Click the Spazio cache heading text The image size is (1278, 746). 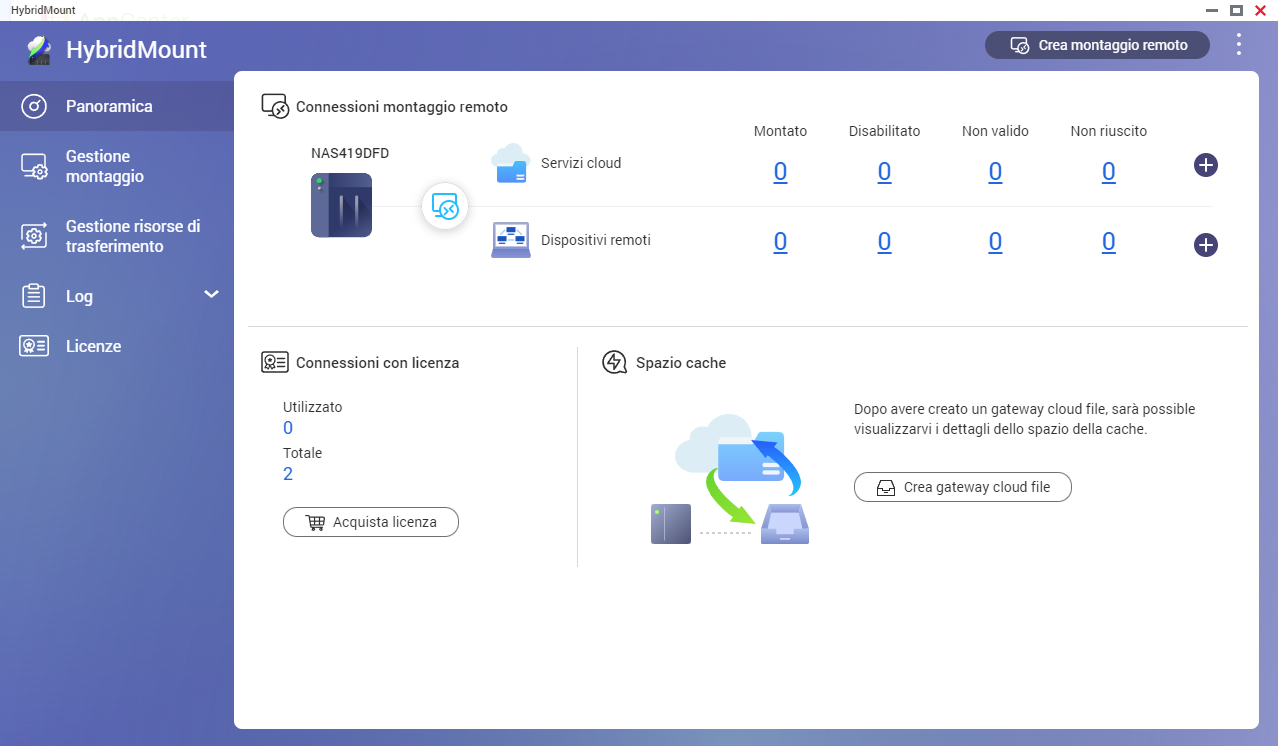tap(681, 363)
